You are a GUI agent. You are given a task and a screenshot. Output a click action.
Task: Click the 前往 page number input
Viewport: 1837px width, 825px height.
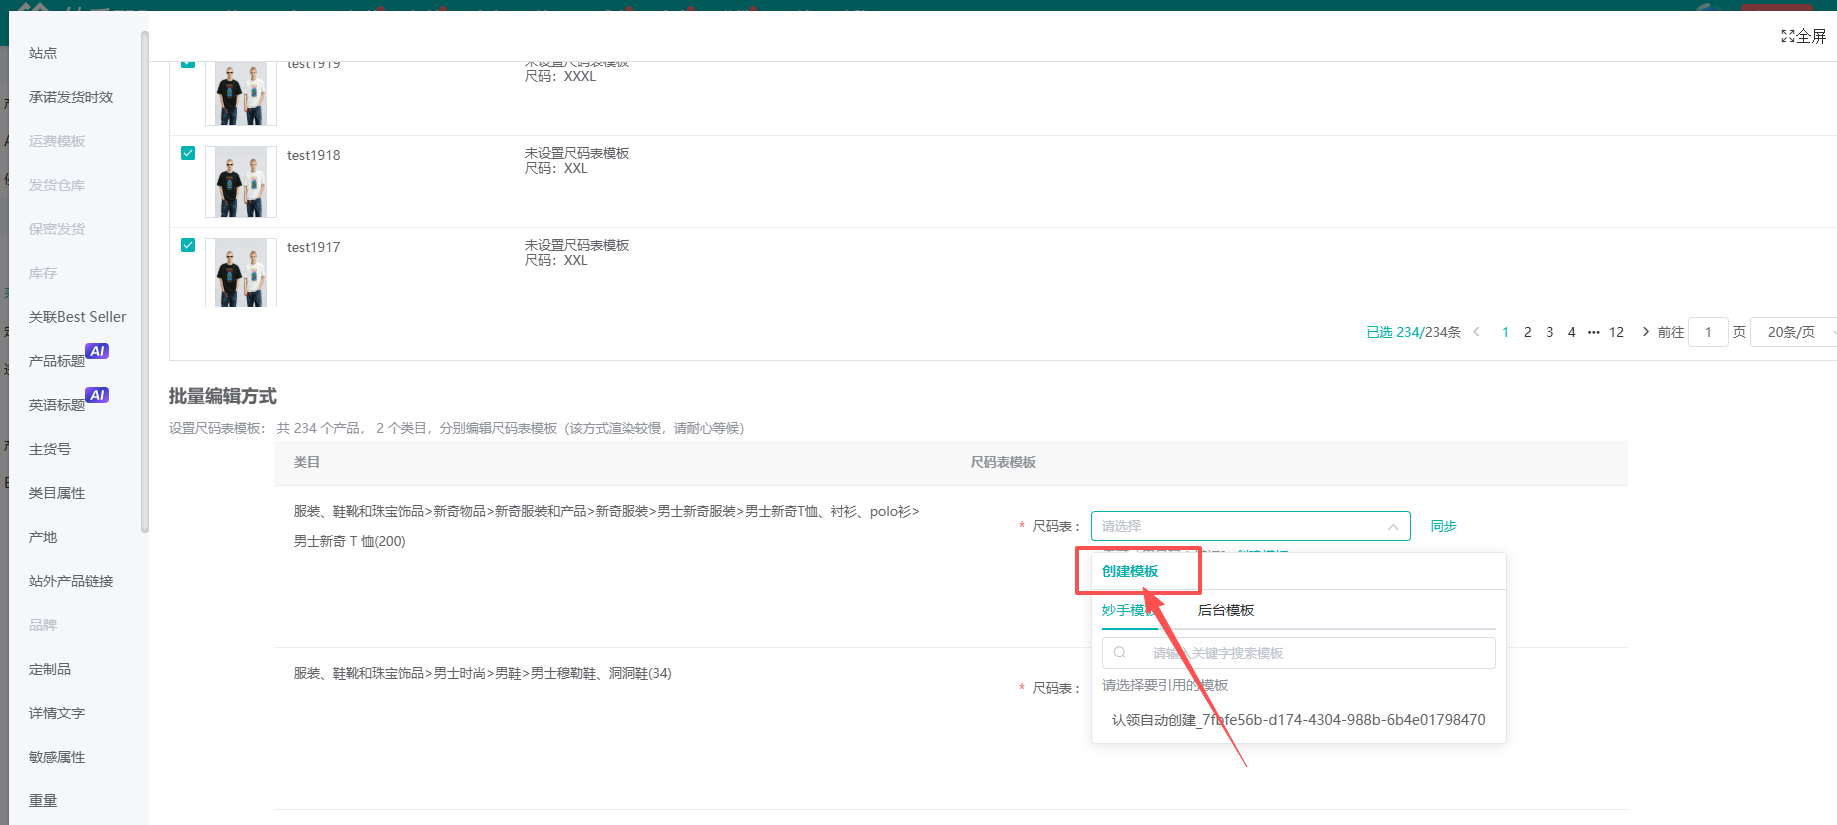[1708, 332]
